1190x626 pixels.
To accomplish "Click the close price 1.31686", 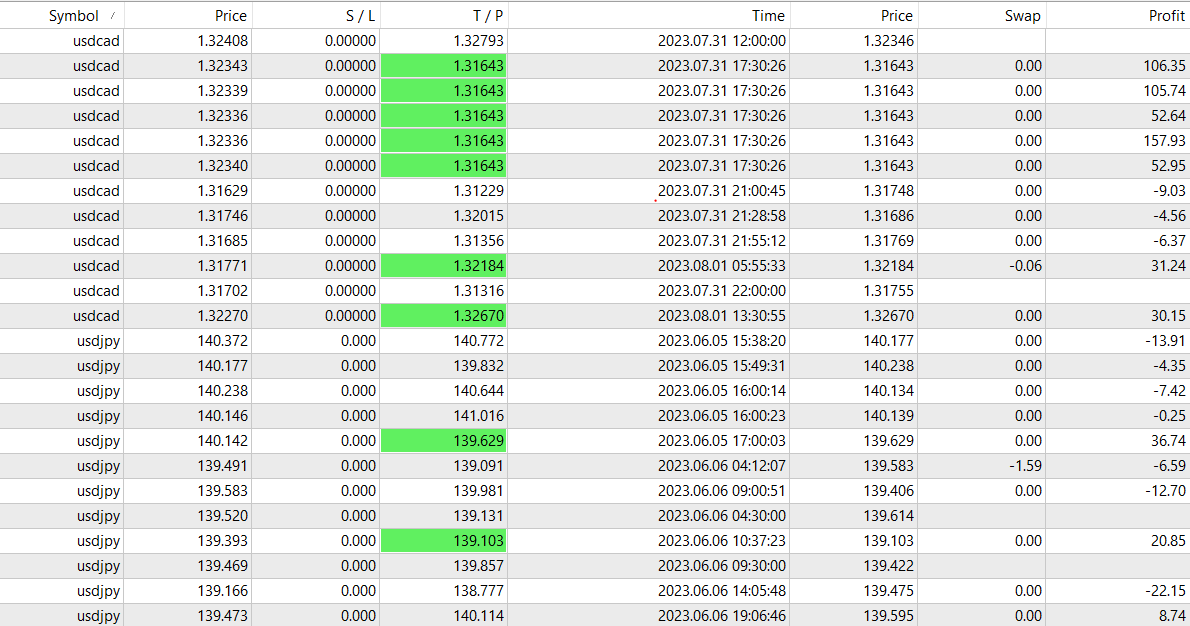I will 888,216.
